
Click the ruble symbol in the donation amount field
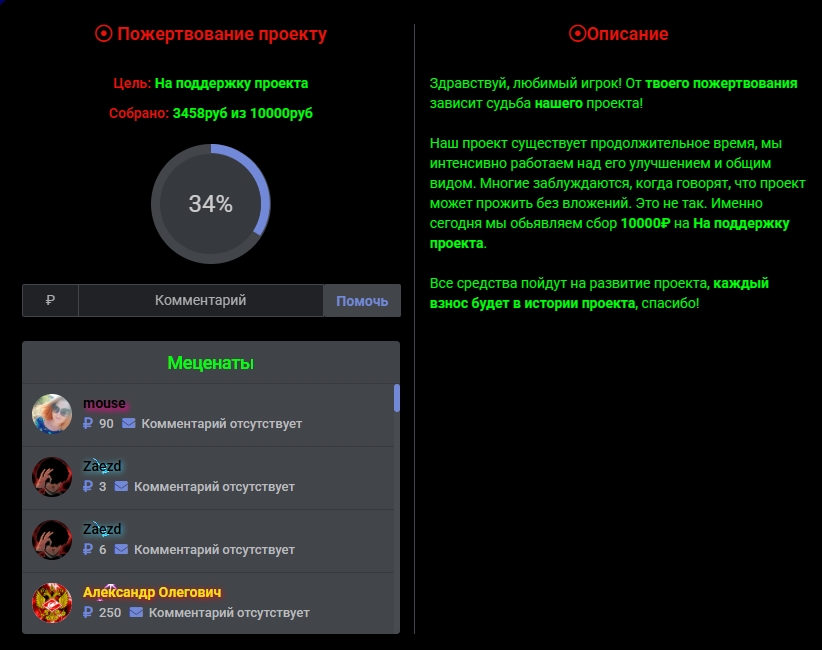click(50, 300)
